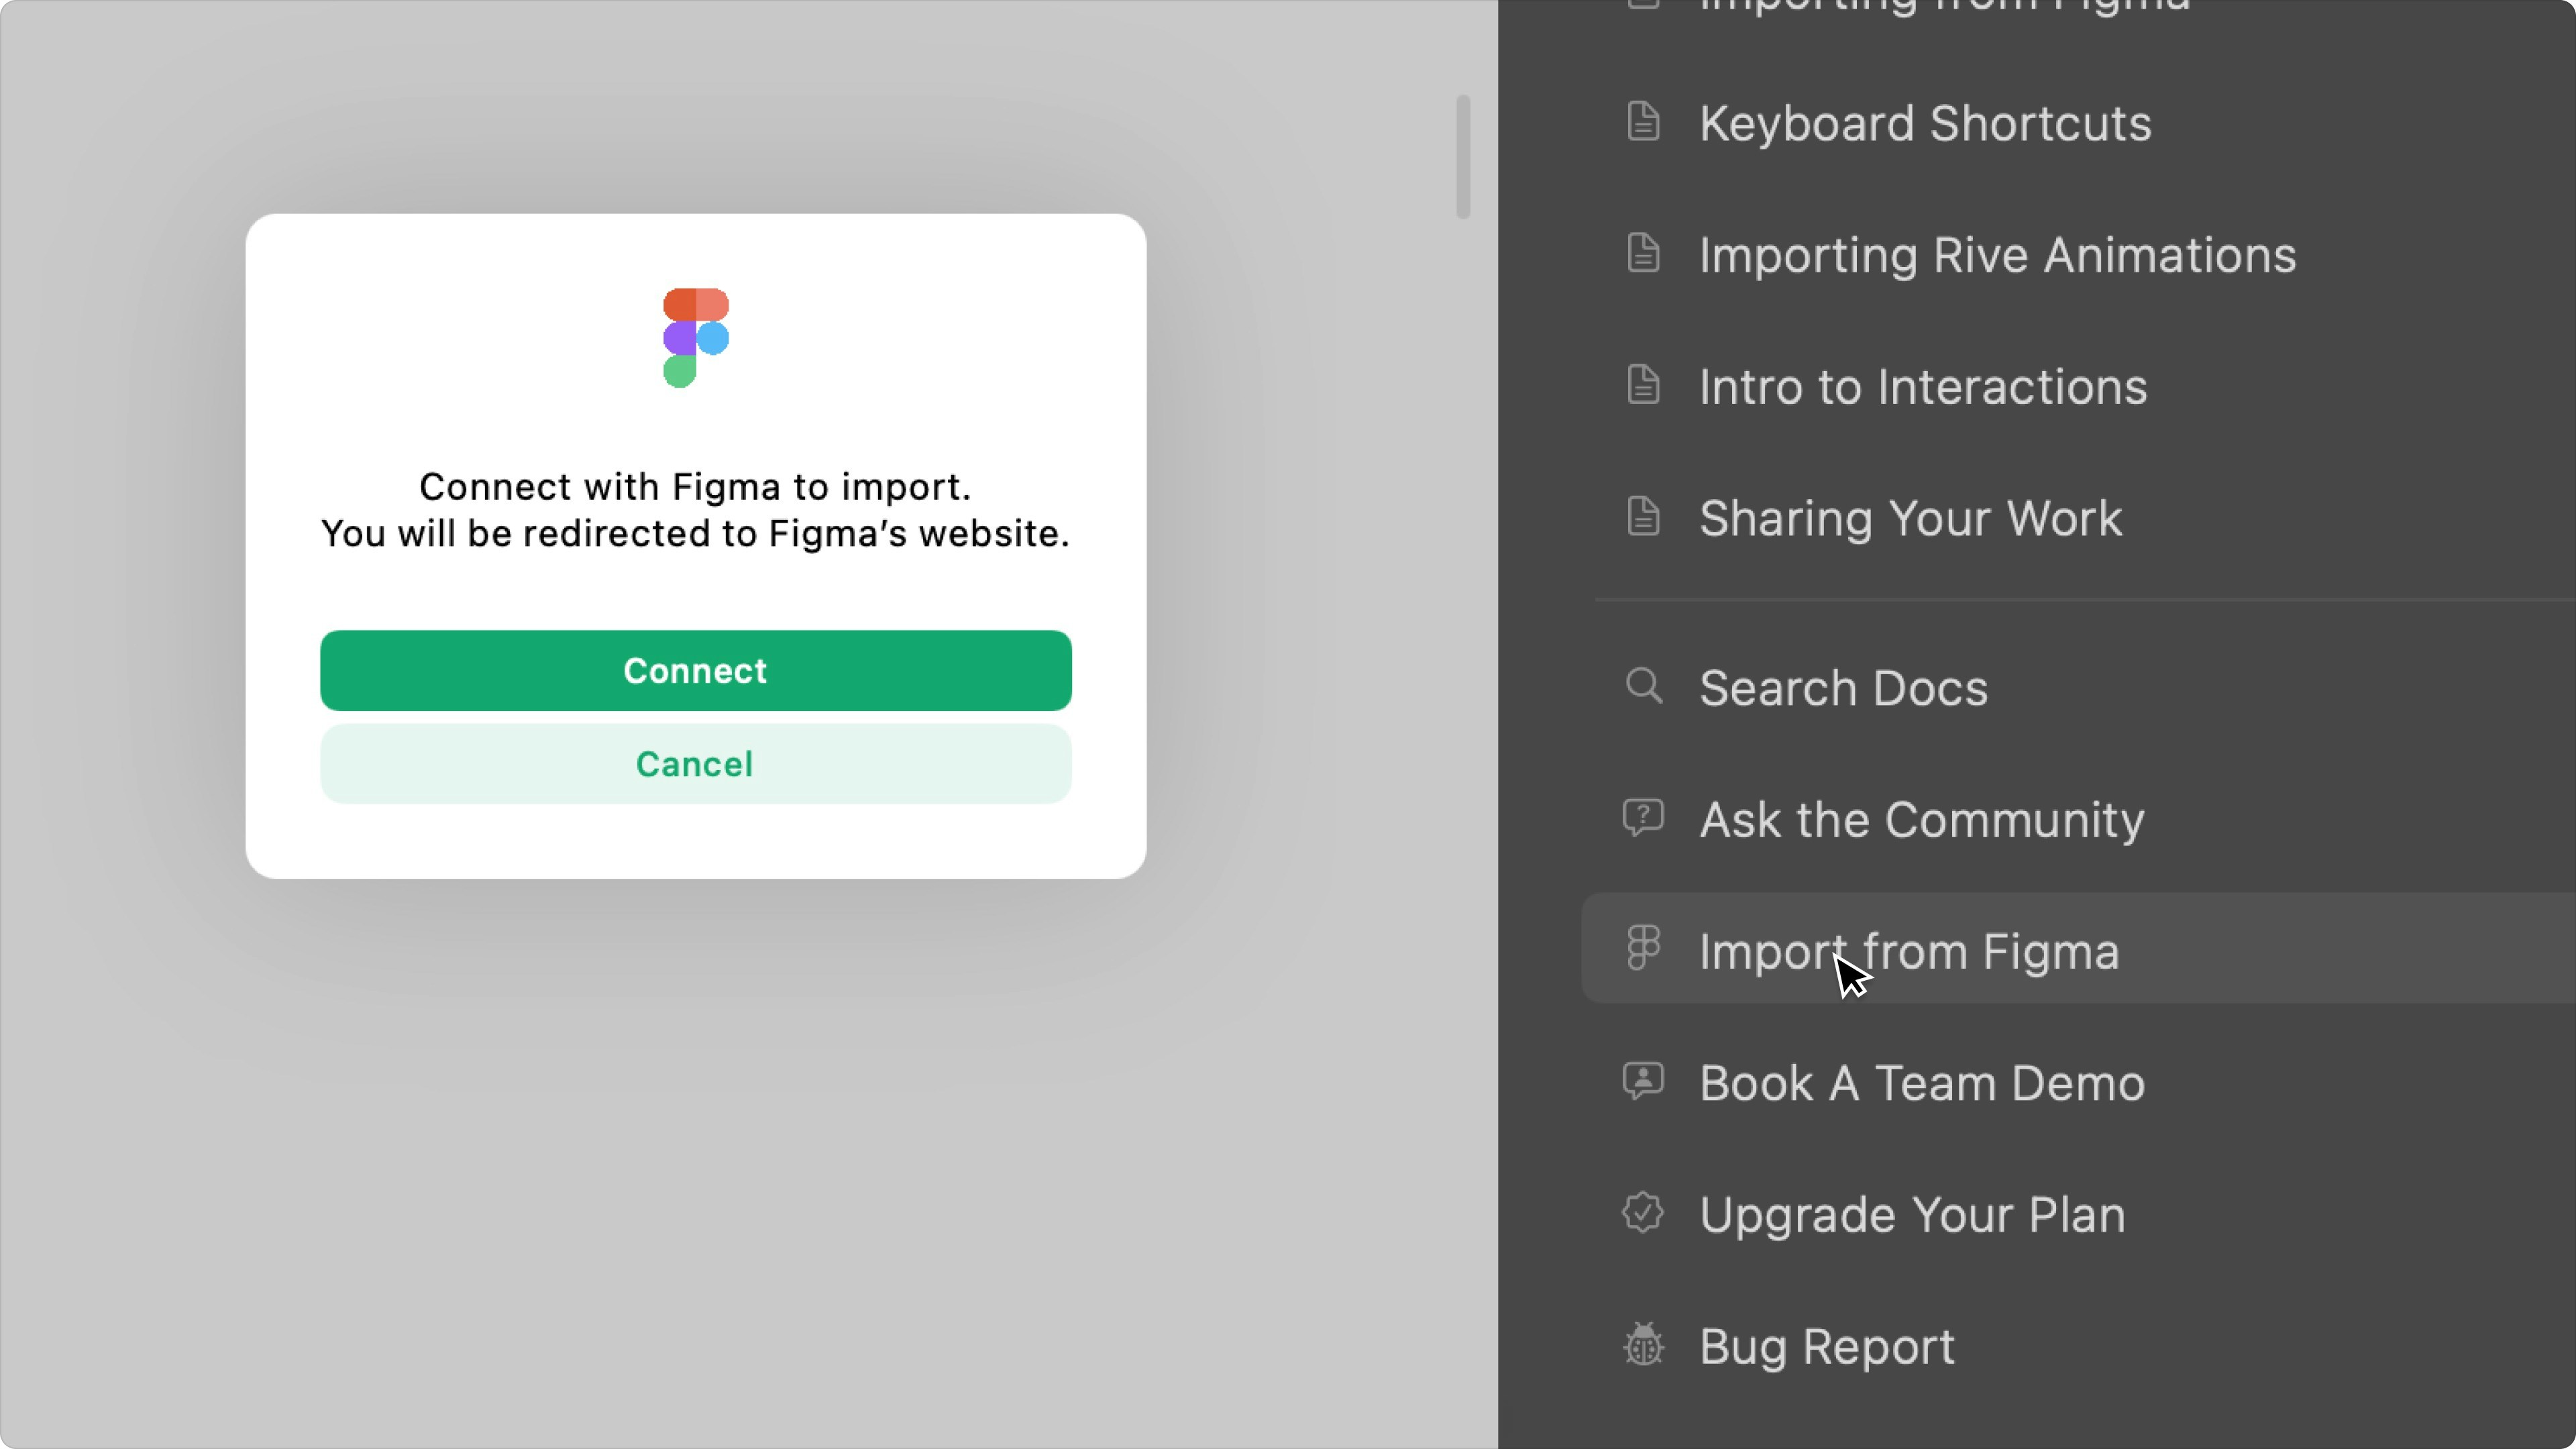Cancel the Figma import dialog

click(x=695, y=764)
